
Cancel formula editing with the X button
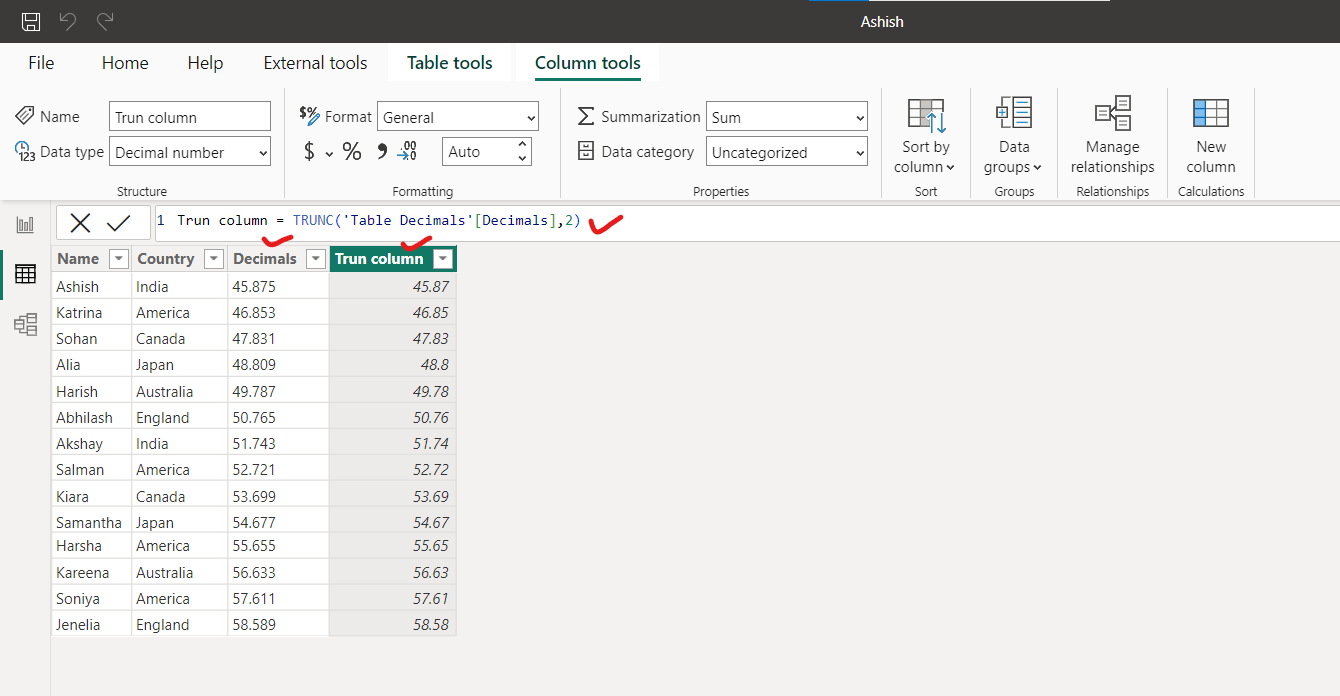pos(80,221)
